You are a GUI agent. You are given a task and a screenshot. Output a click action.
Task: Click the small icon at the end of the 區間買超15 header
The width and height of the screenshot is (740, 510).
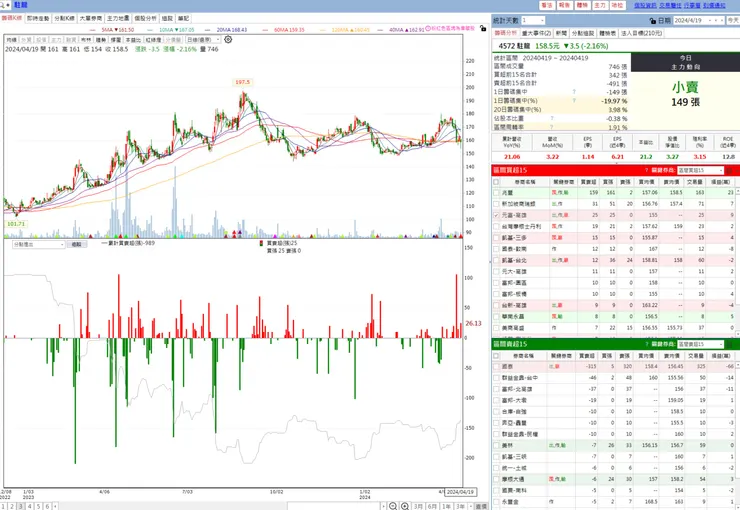[x=729, y=170]
